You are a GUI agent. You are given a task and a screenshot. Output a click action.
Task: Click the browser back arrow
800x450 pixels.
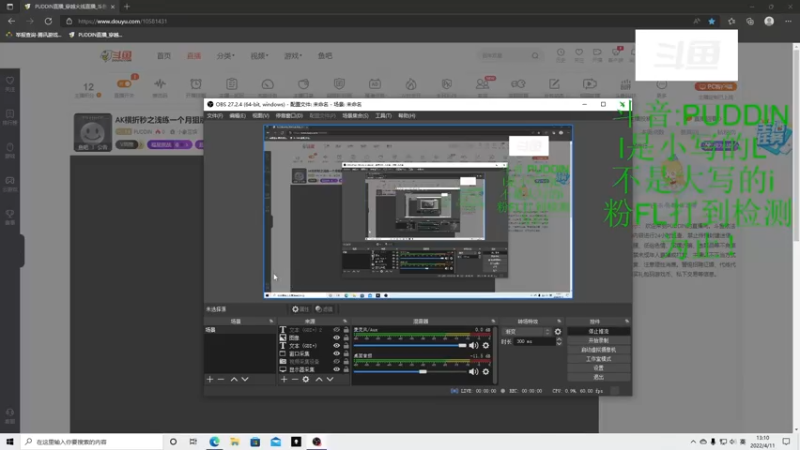click(11, 21)
